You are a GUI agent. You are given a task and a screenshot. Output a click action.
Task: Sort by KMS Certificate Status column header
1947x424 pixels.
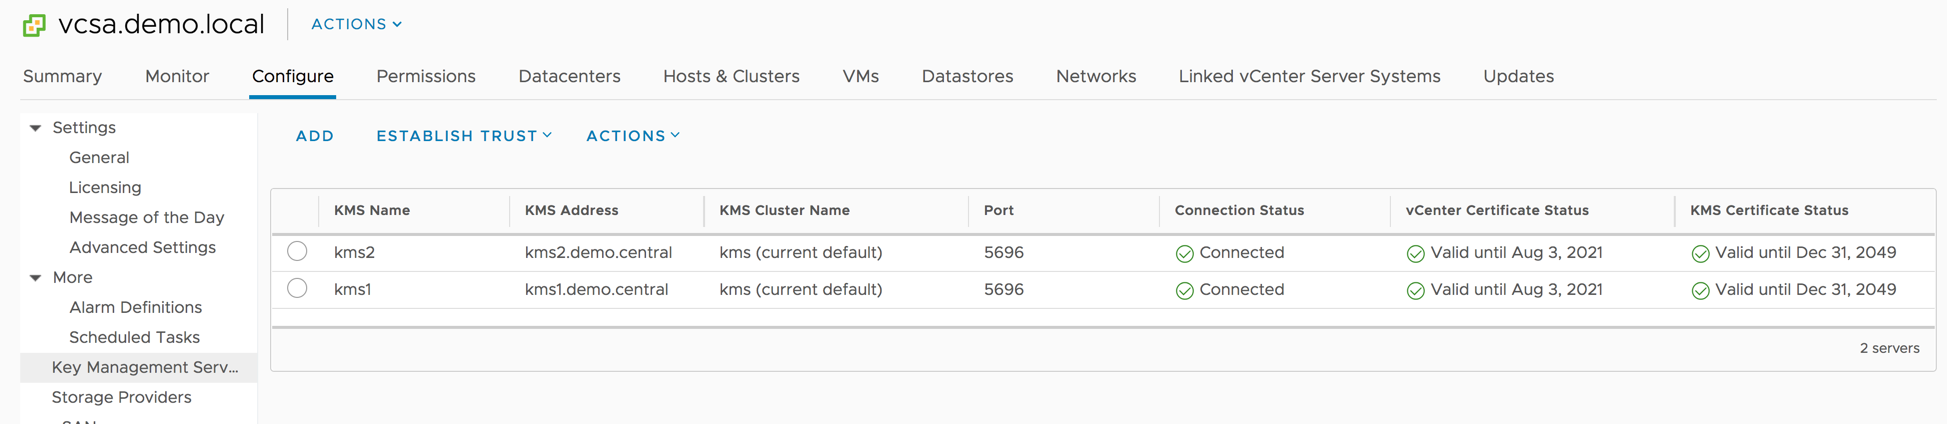(x=1769, y=211)
